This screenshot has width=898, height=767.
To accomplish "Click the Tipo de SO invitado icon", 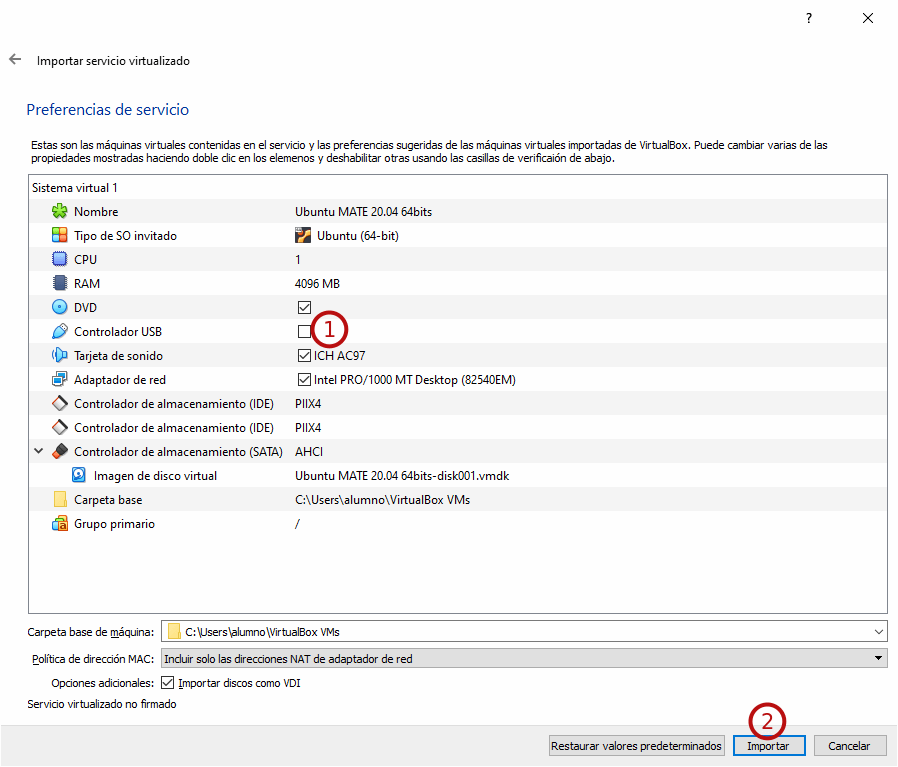I will click(60, 235).
